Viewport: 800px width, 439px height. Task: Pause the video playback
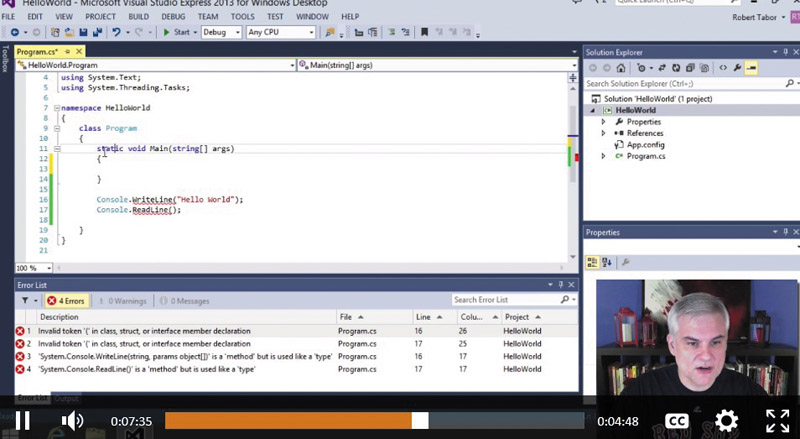(x=22, y=421)
